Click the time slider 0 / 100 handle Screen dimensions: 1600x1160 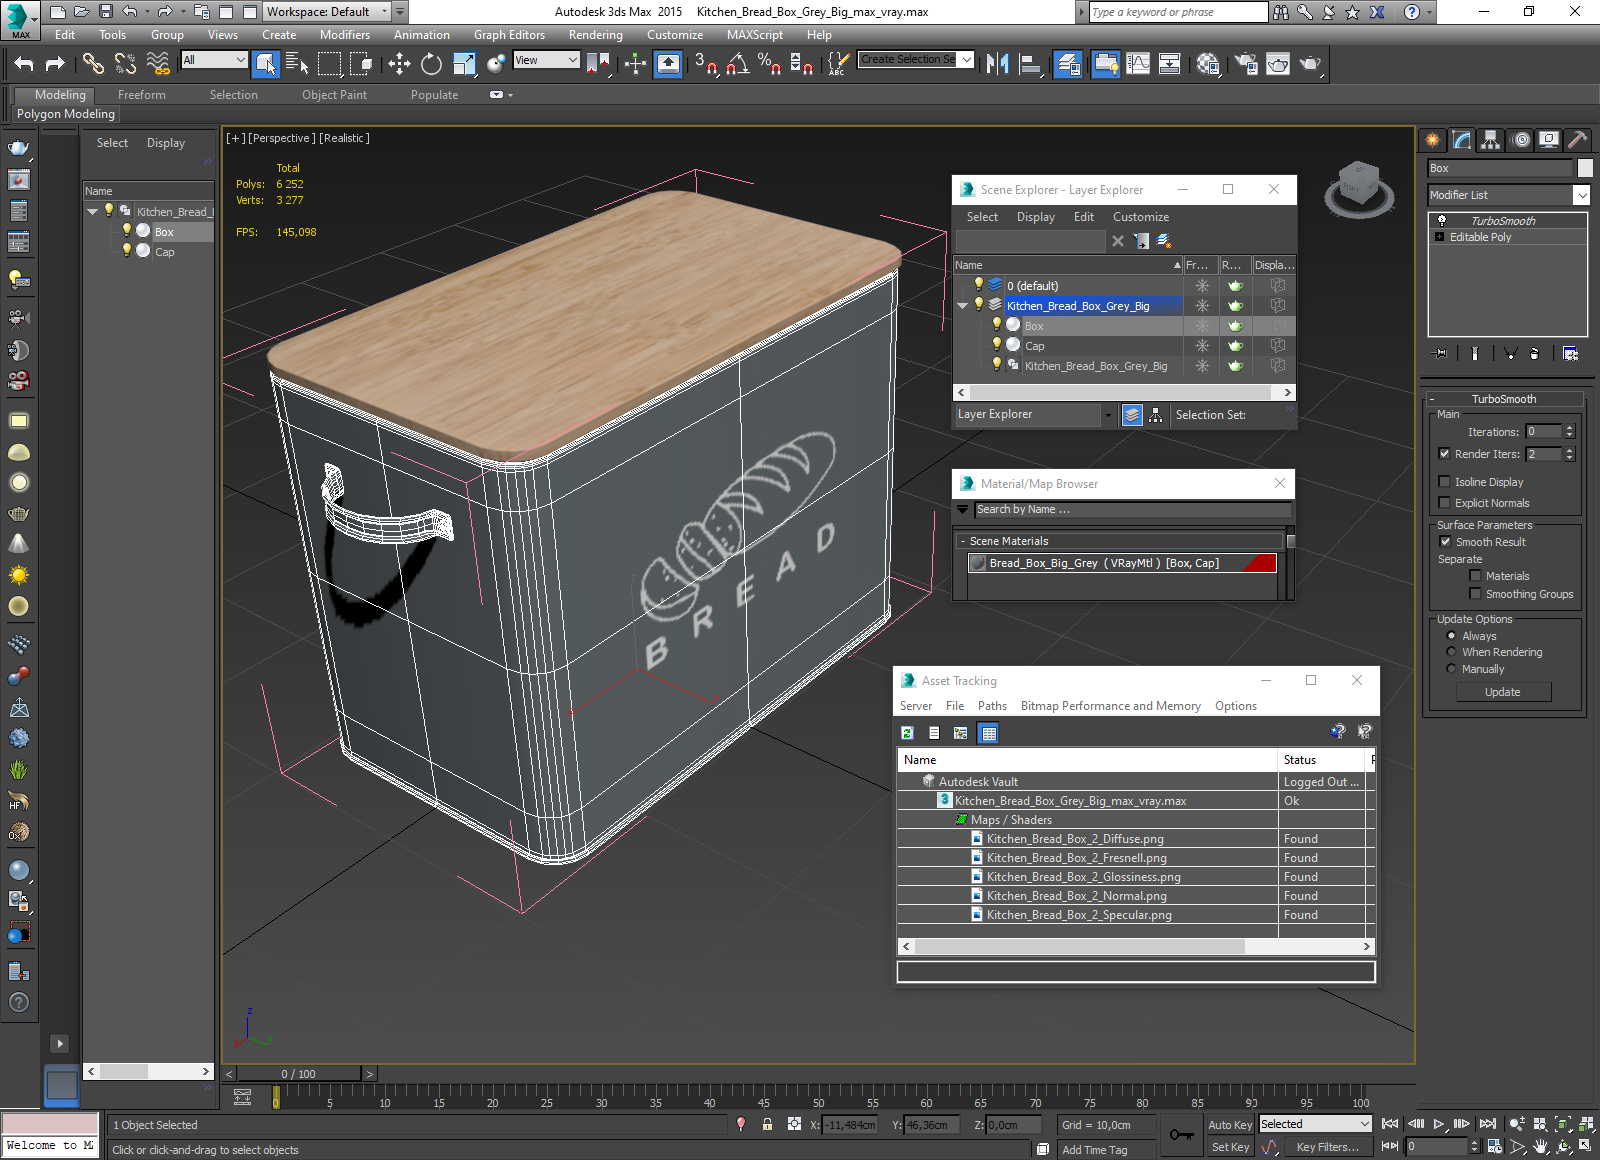click(x=298, y=1074)
